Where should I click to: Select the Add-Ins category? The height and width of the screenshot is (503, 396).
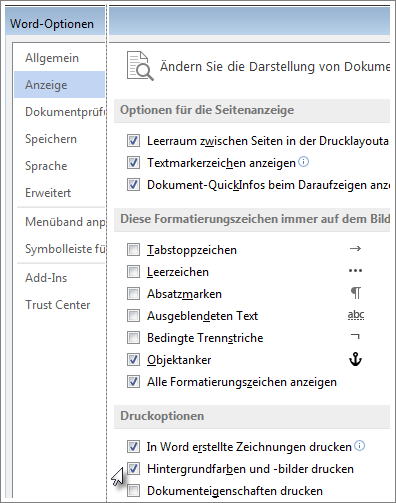click(x=59, y=278)
